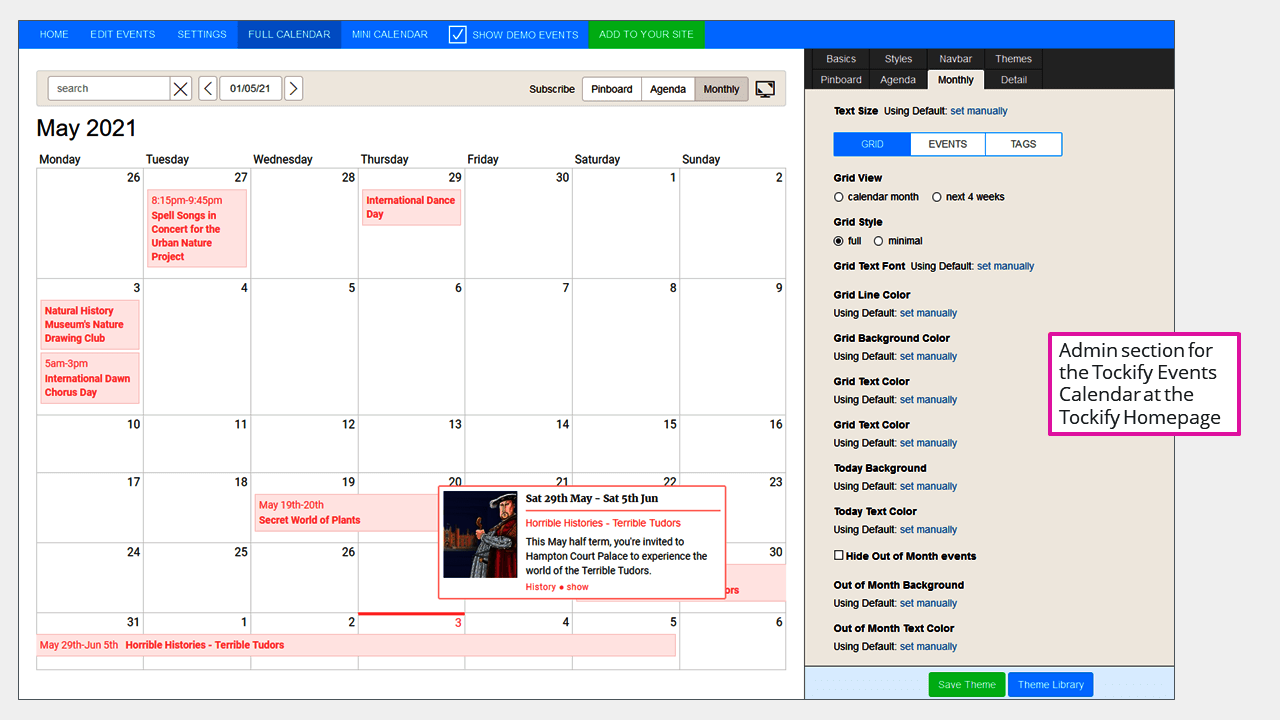This screenshot has height=720, width=1280.
Task: Choose the next 4 weeks grid view
Action: pyautogui.click(x=936, y=196)
